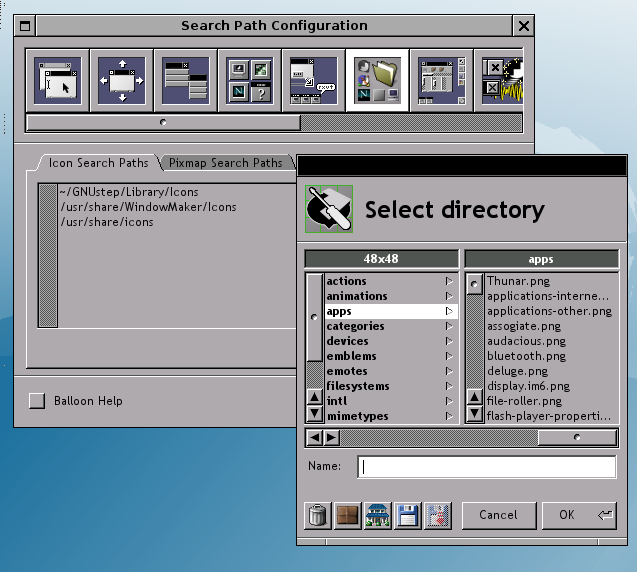Expand the actions folder arrow

(449, 281)
